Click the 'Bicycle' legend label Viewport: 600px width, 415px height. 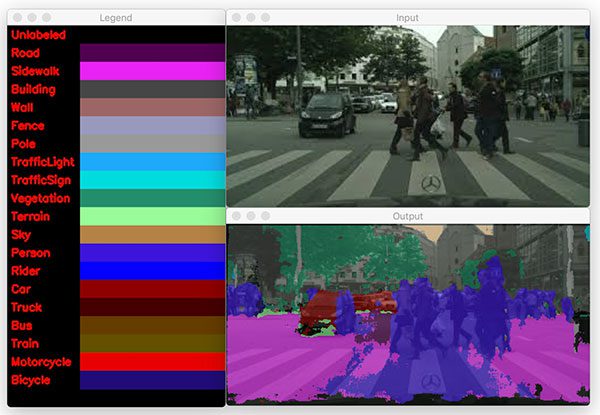31,380
